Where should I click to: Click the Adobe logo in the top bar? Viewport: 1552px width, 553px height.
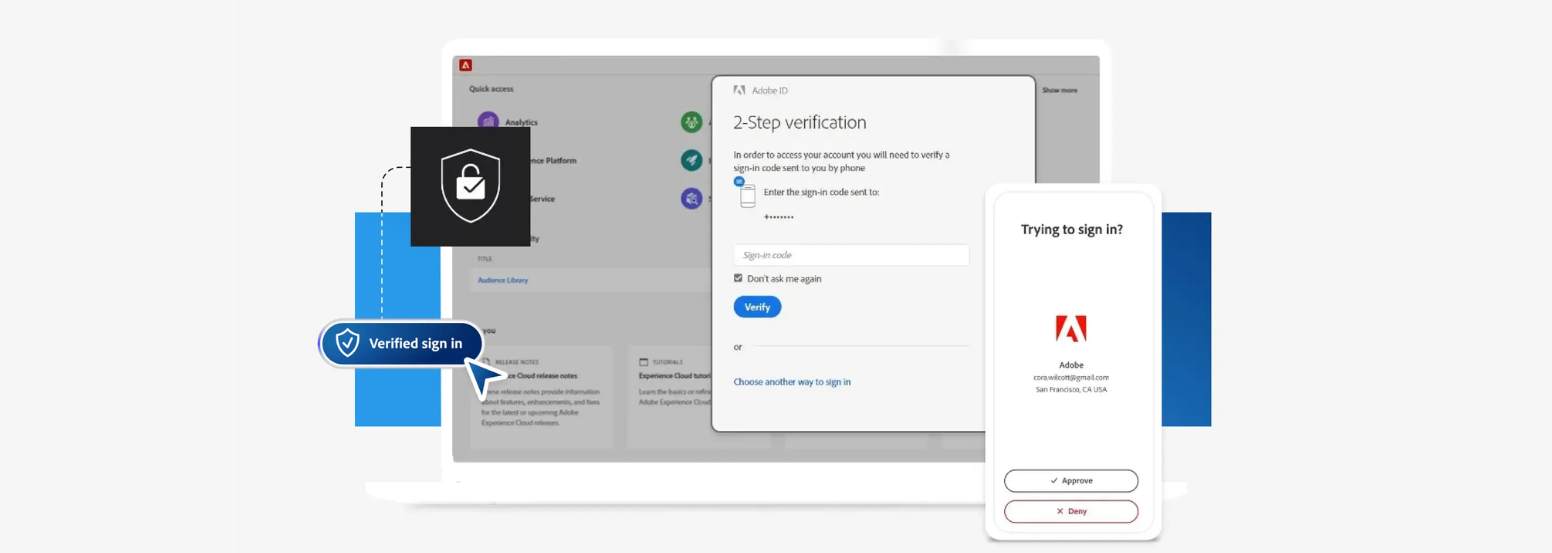coord(465,65)
